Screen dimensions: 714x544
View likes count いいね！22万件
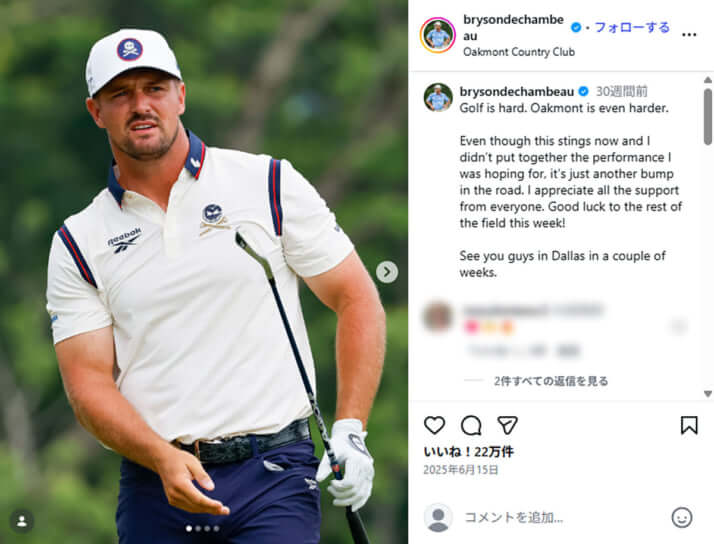point(469,452)
